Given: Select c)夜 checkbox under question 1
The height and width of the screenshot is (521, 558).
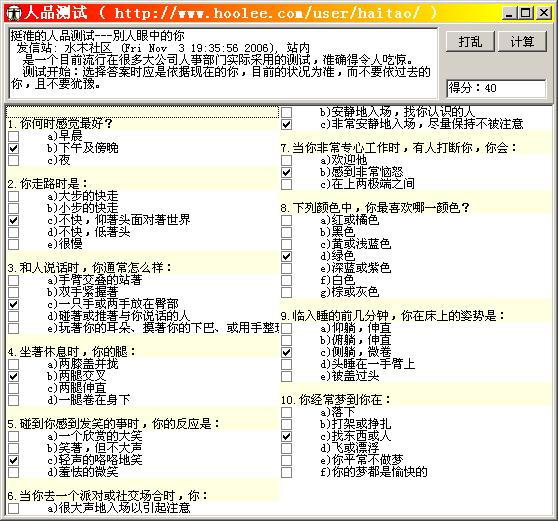Looking at the screenshot, I should click(14, 160).
